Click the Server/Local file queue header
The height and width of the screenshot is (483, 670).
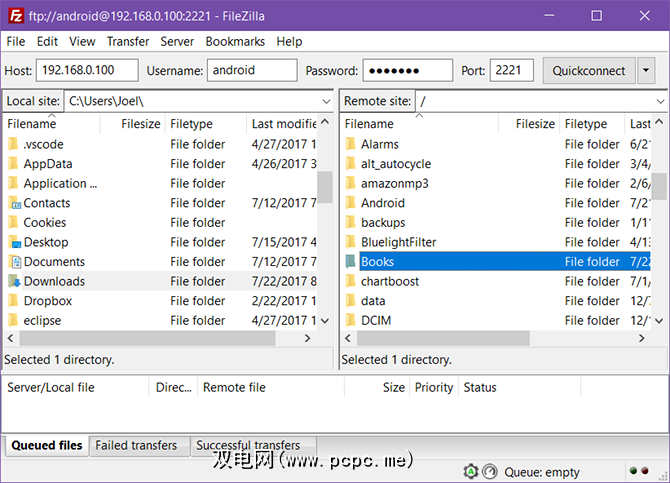click(x=76, y=387)
